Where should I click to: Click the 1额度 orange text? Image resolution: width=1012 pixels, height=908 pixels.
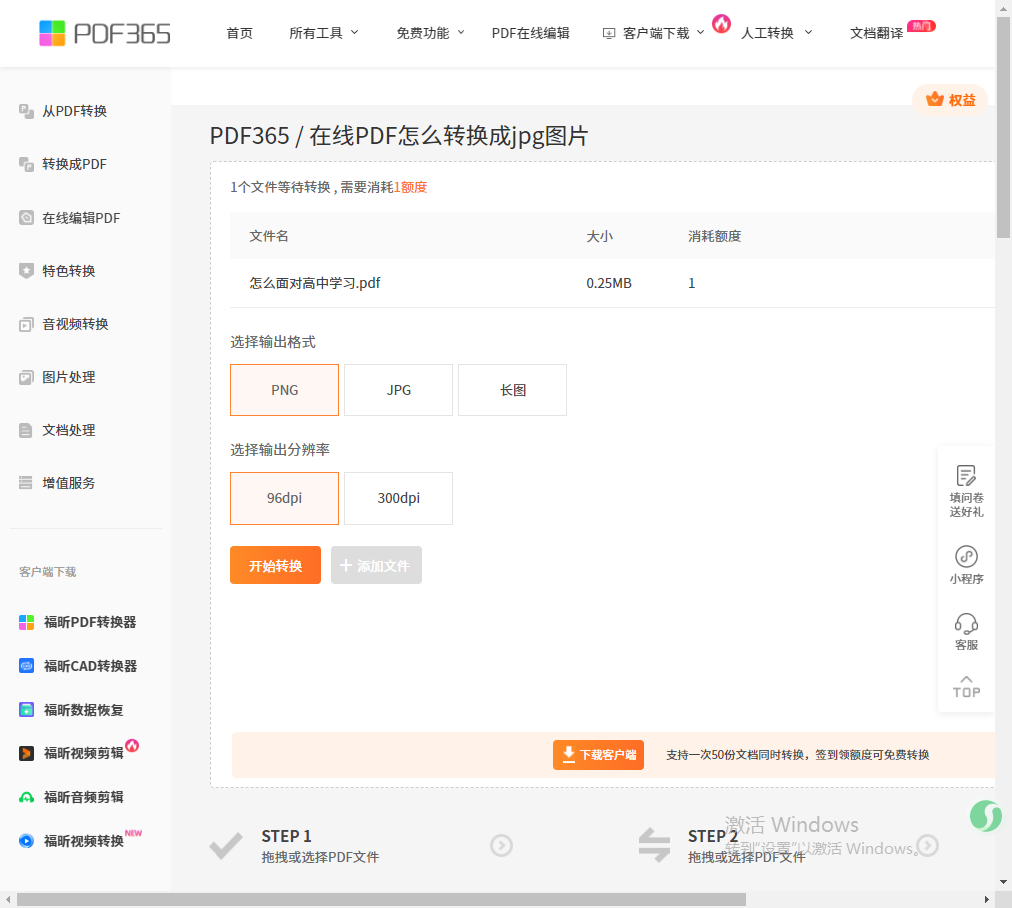pyautogui.click(x=410, y=188)
